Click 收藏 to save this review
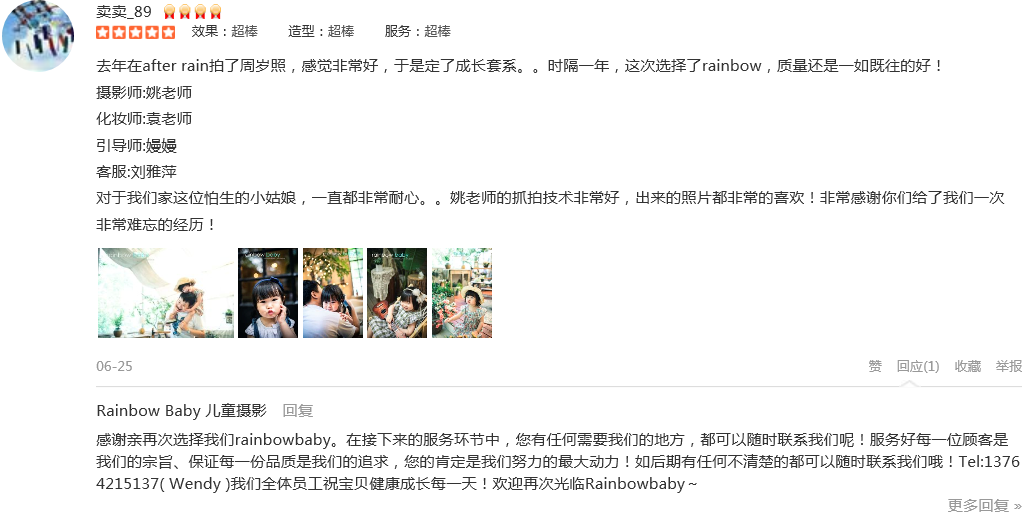The height and width of the screenshot is (512, 1023). click(968, 367)
